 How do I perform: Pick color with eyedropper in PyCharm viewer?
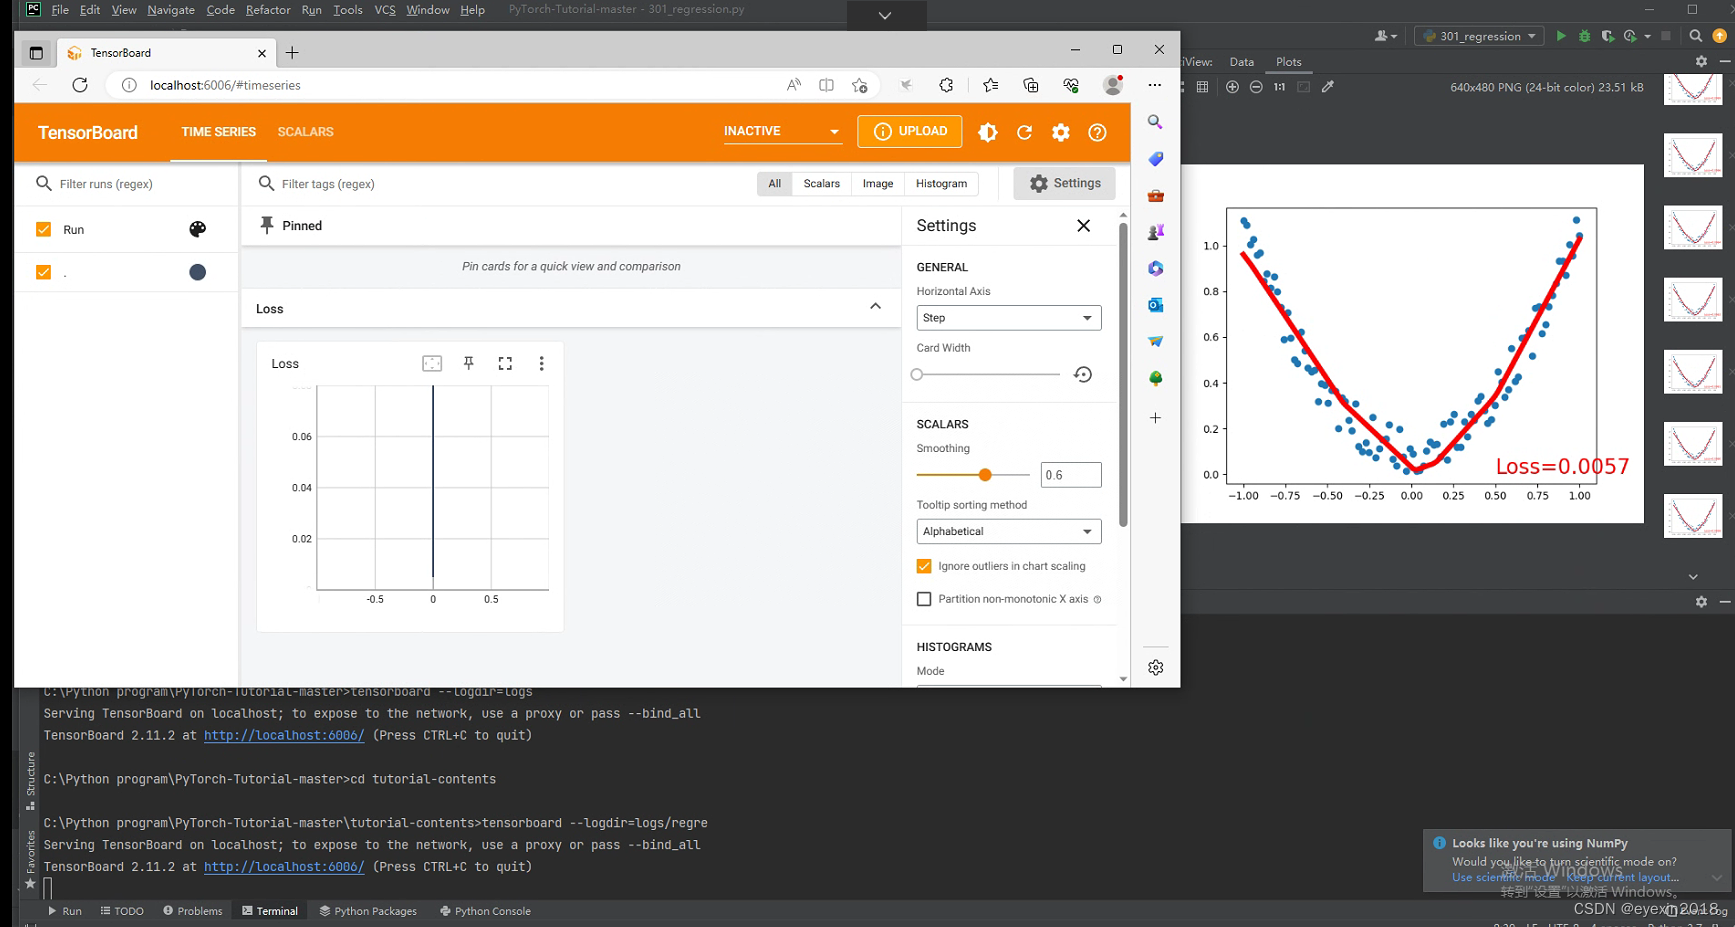pyautogui.click(x=1328, y=87)
